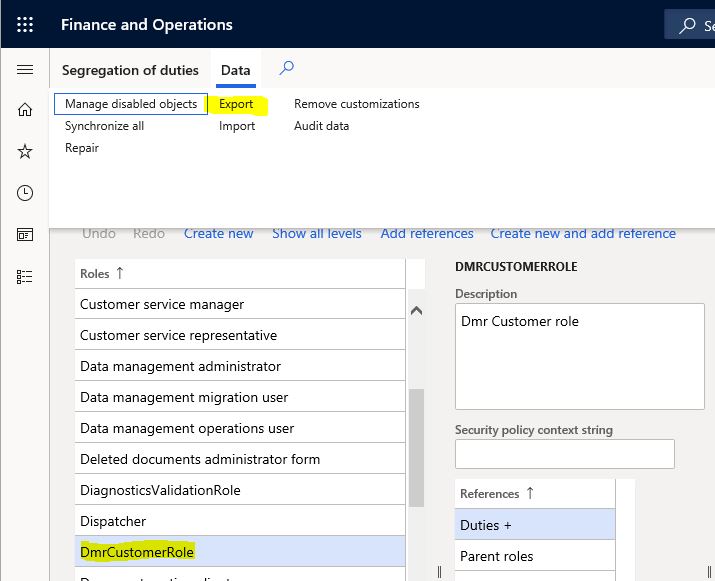The width and height of the screenshot is (715, 581).
Task: Select Data management operations user role
Action: tap(240, 428)
